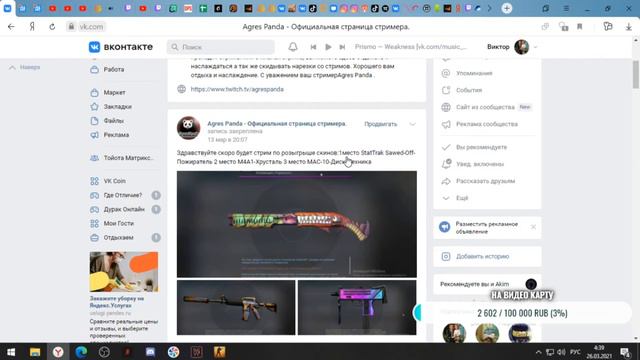640x360 pixels.
Task: Open Discord from taskbar
Action: pyautogui.click(x=150, y=352)
